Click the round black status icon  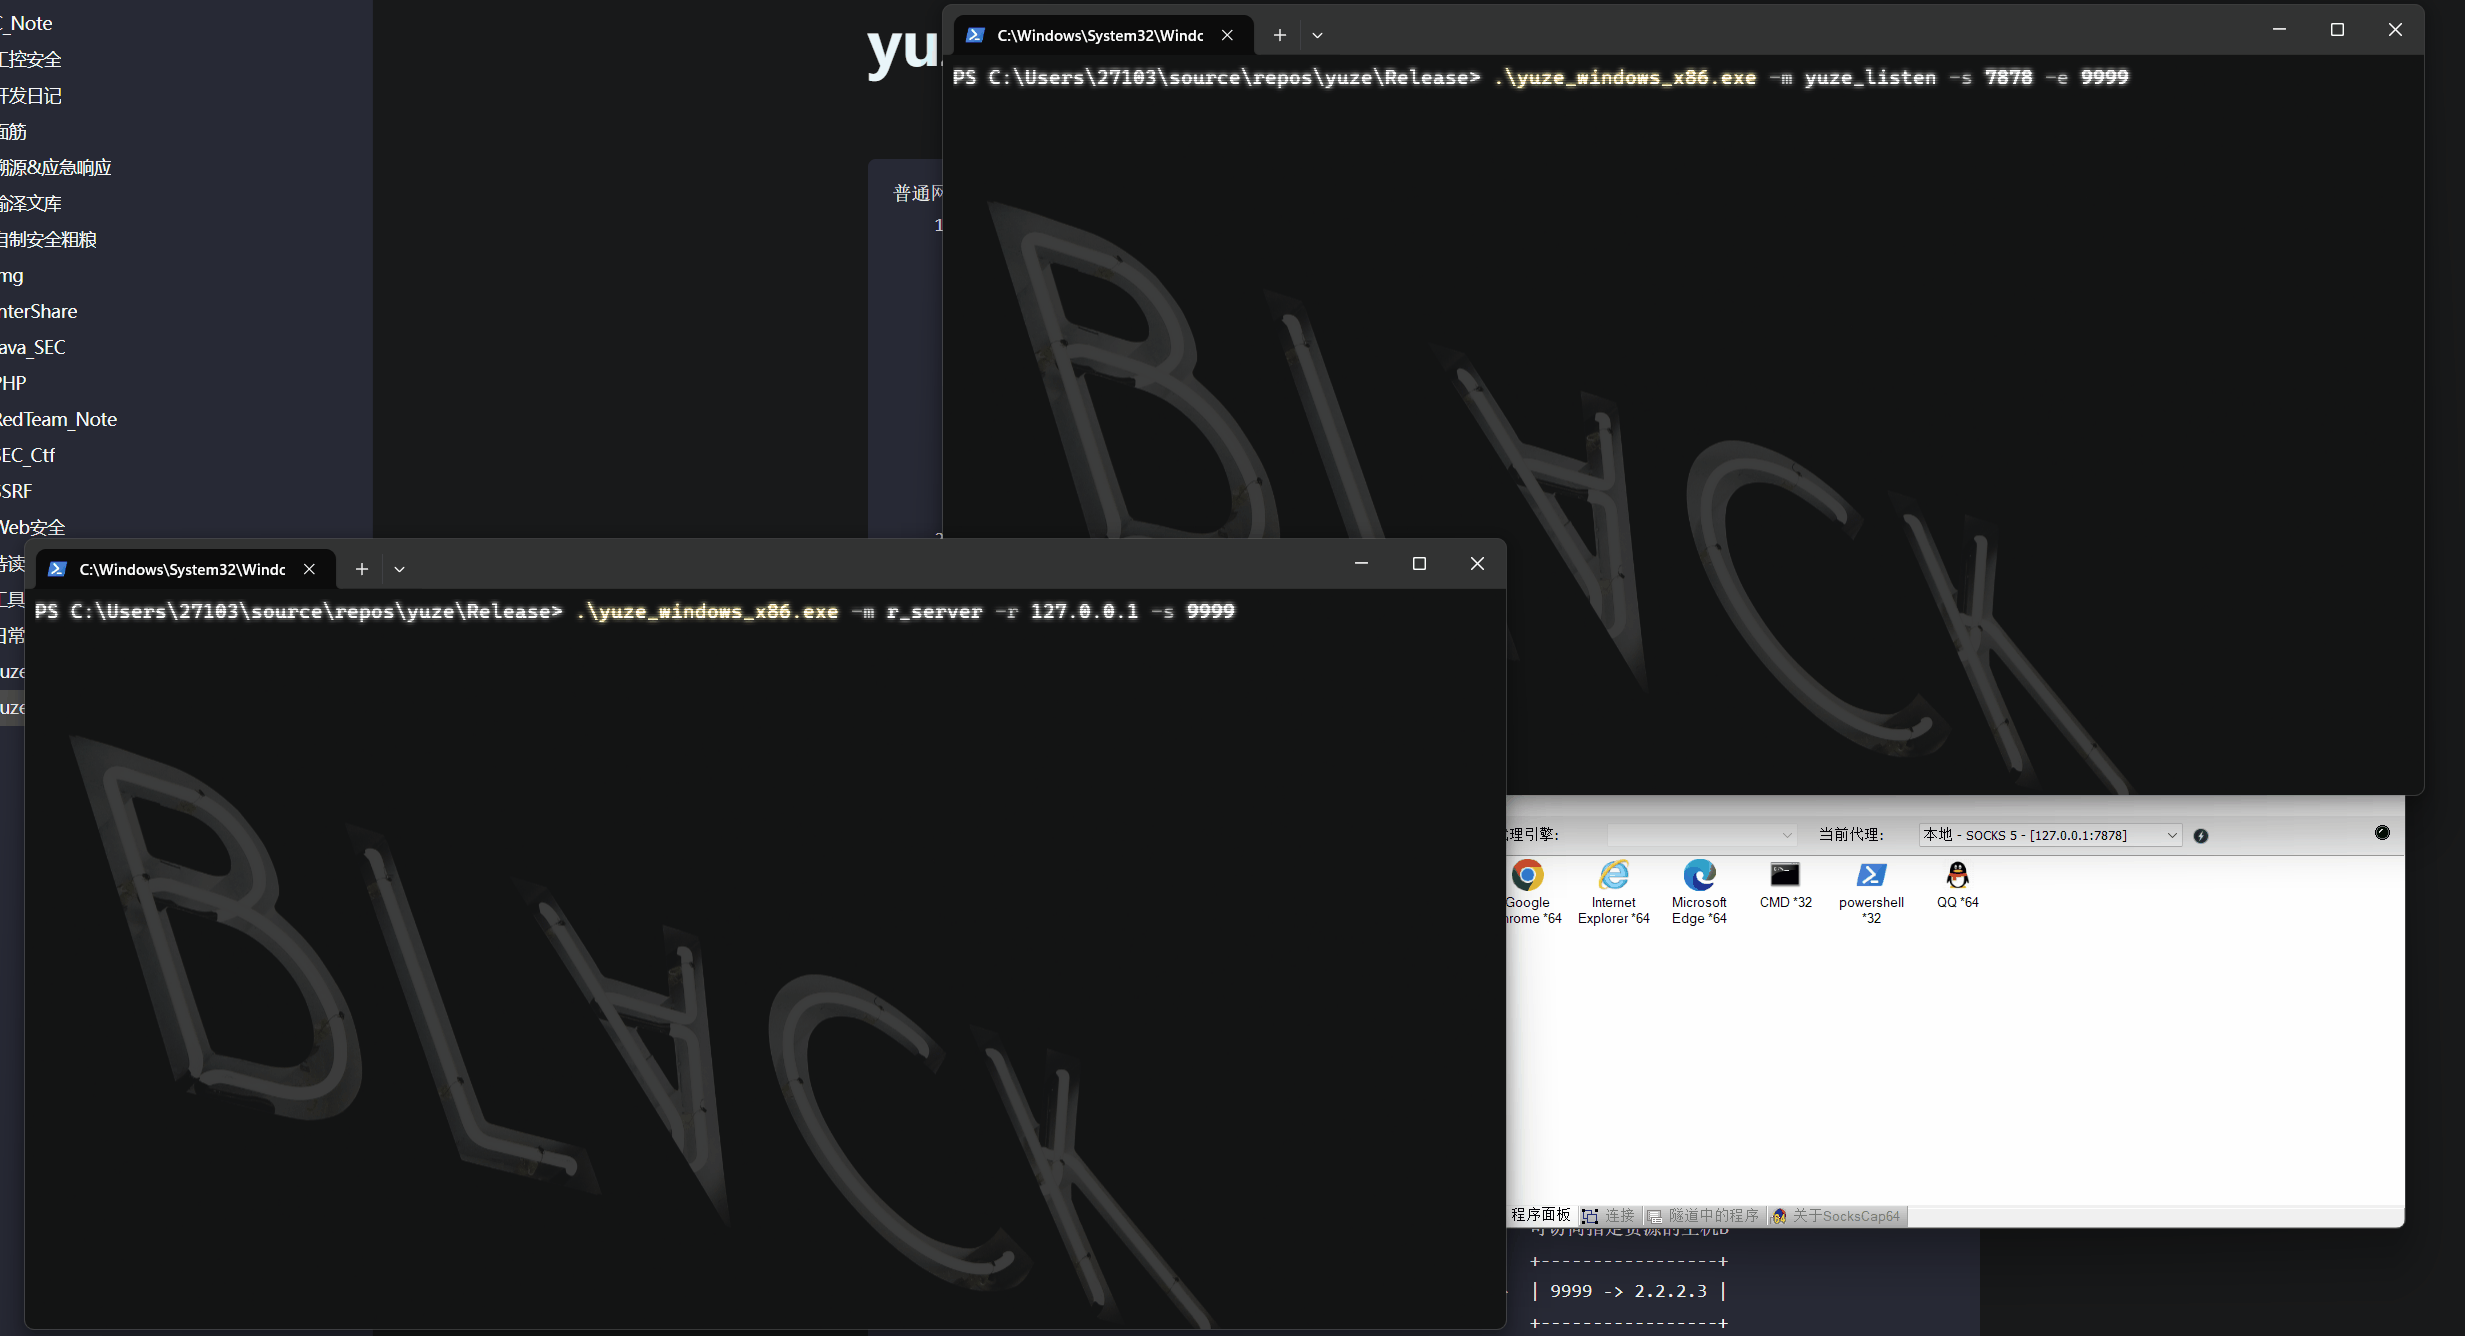[2382, 832]
